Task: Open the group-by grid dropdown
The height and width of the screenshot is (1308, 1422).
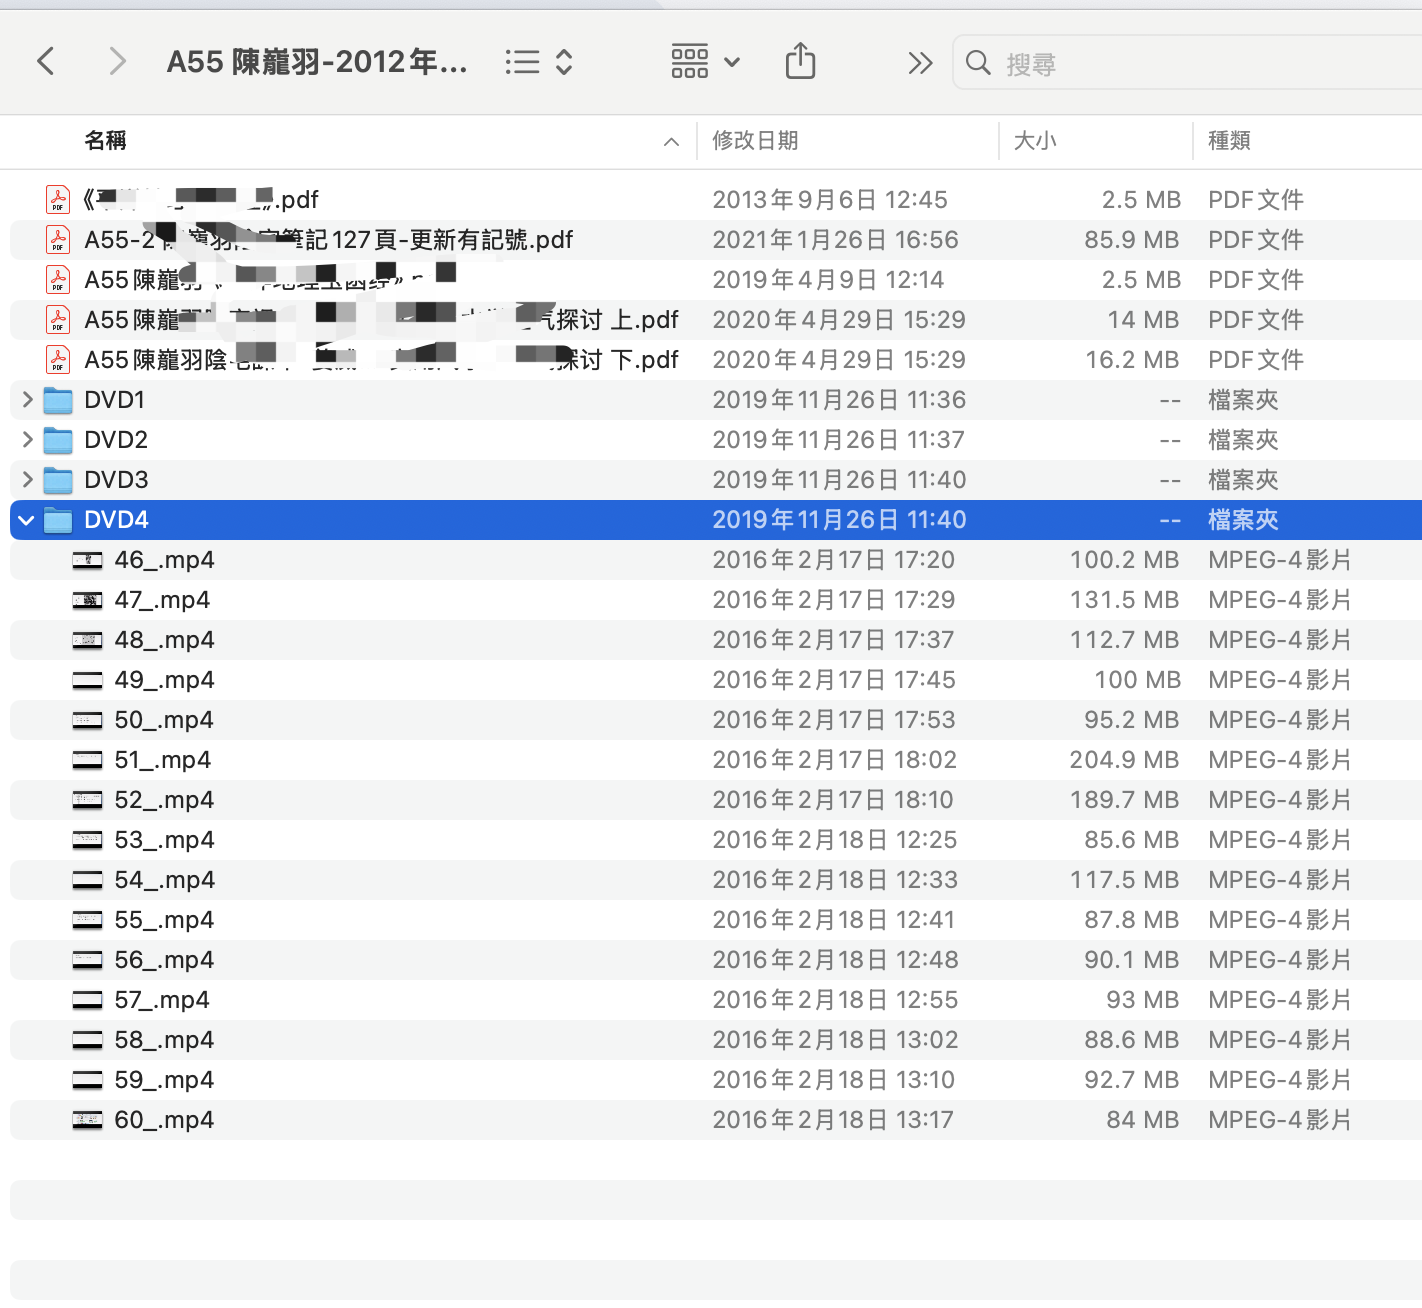Action: click(x=705, y=62)
